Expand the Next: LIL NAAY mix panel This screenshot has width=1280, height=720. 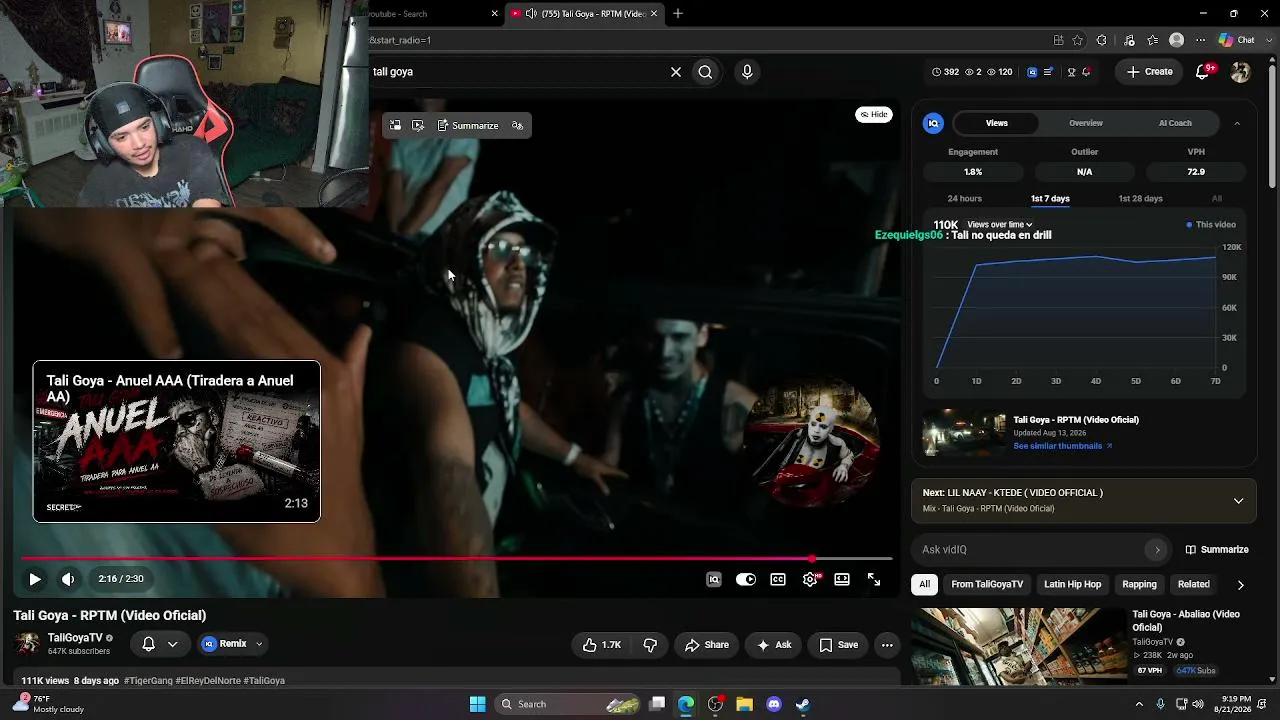pyautogui.click(x=1238, y=501)
